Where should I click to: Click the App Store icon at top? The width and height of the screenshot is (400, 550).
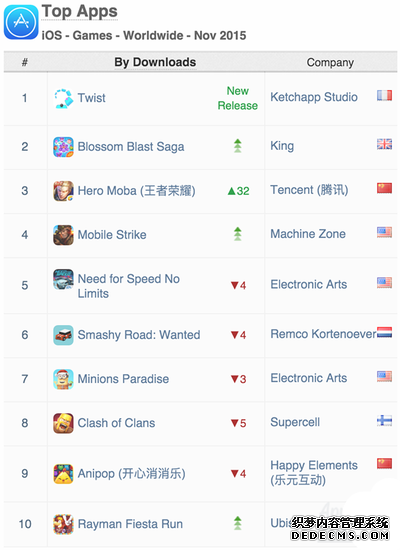pos(21,22)
